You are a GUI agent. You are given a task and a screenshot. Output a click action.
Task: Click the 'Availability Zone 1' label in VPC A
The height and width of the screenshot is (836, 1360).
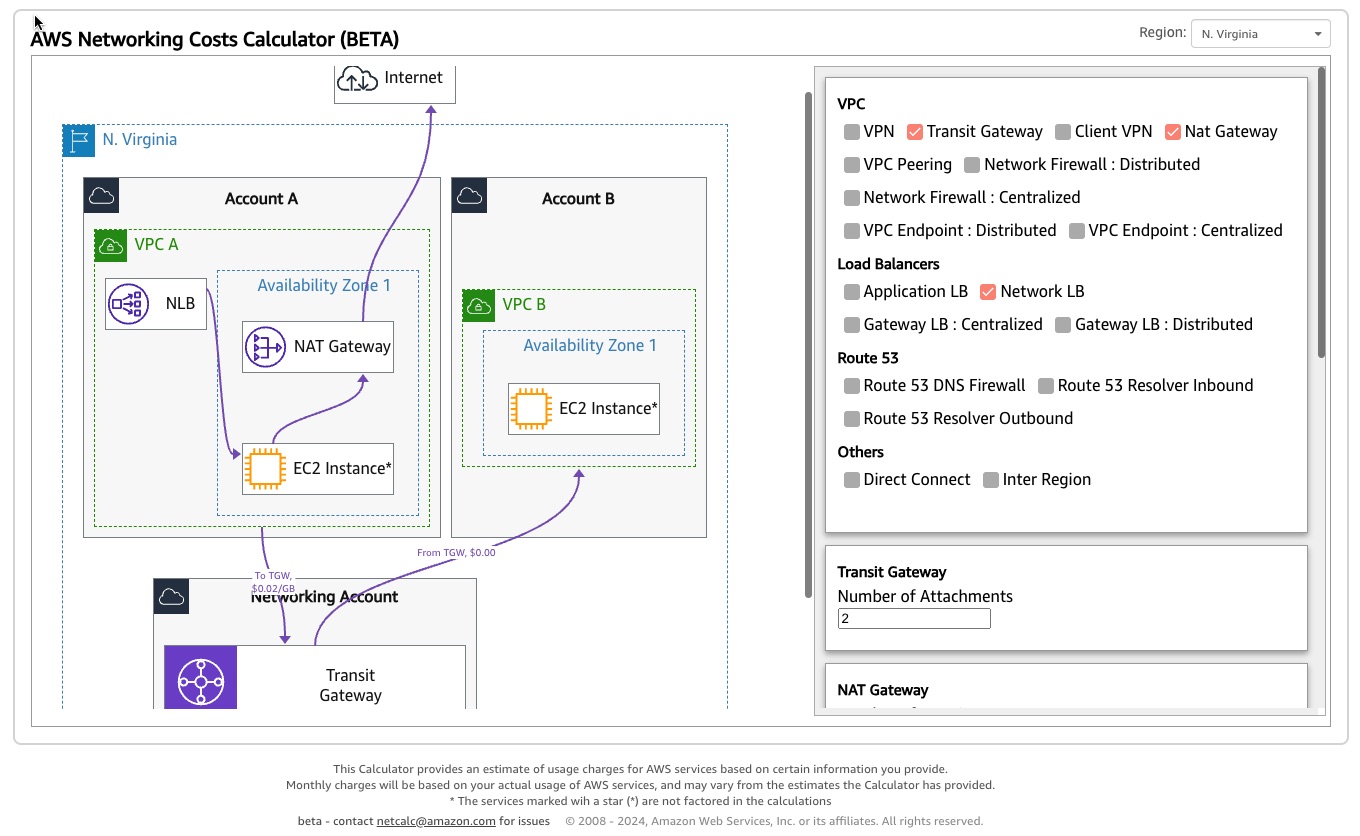pos(324,286)
